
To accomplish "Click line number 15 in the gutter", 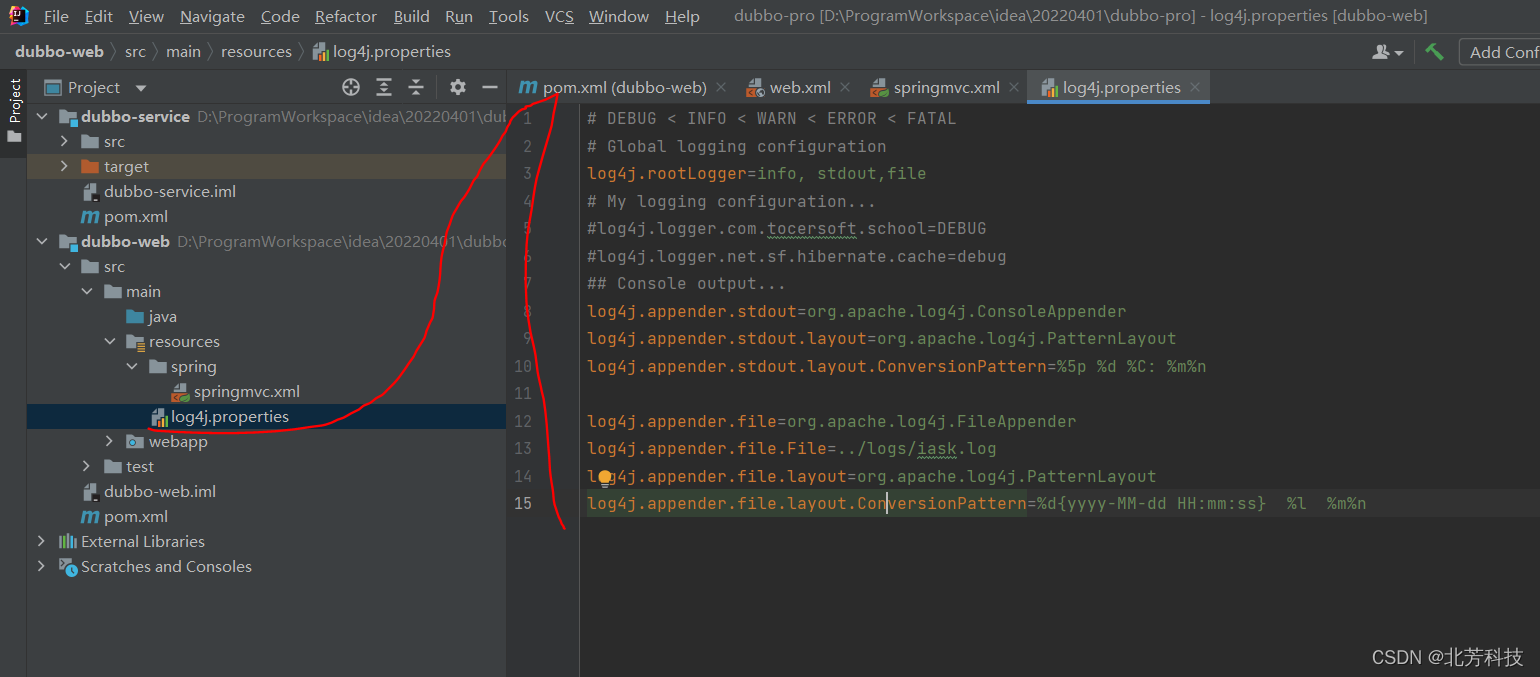I will [x=523, y=503].
